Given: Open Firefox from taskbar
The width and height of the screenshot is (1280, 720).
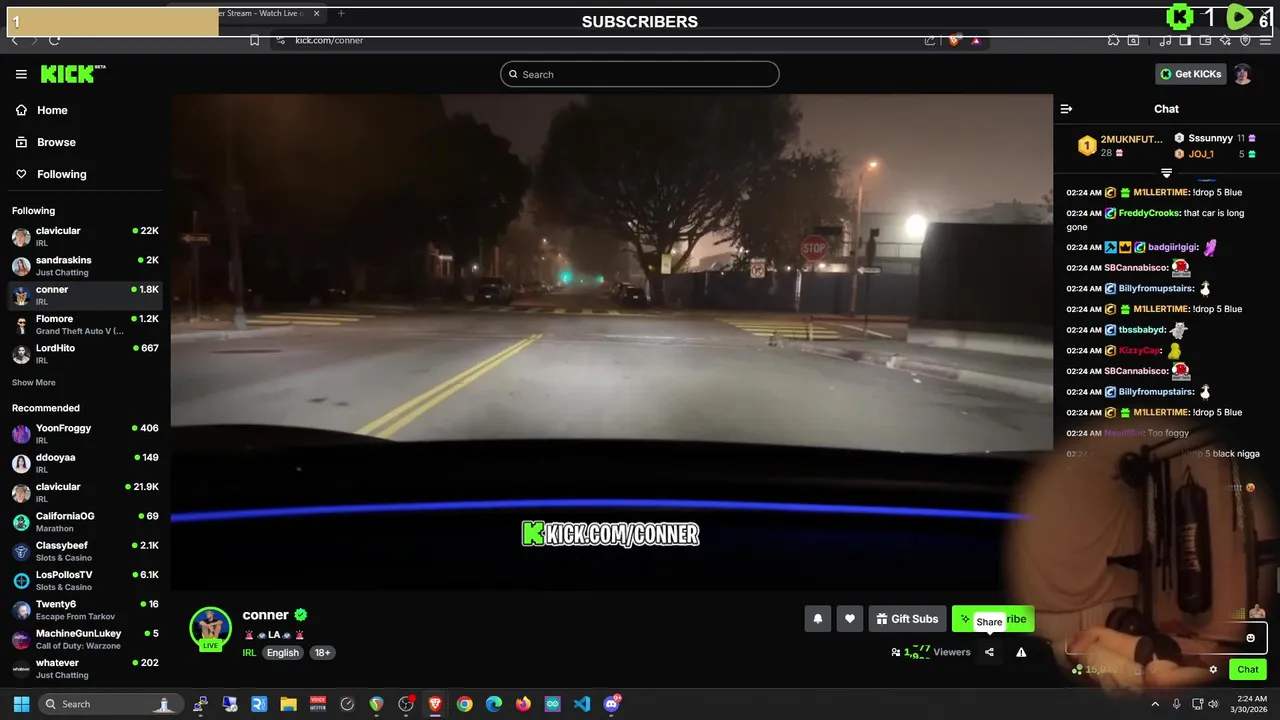Looking at the screenshot, I should (523, 704).
